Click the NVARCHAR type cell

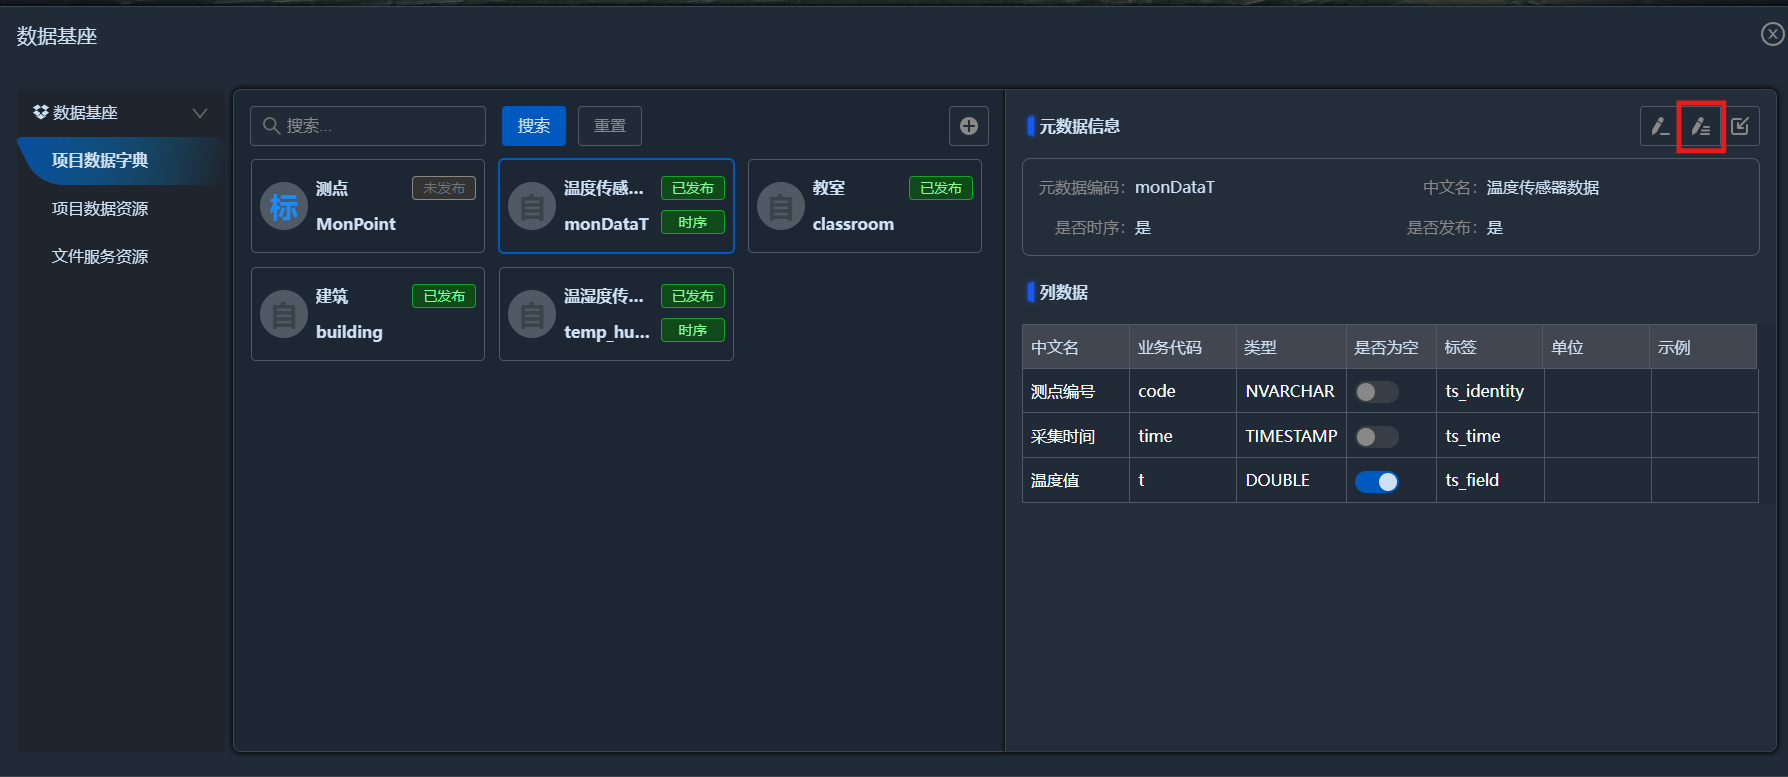pyautogui.click(x=1291, y=391)
